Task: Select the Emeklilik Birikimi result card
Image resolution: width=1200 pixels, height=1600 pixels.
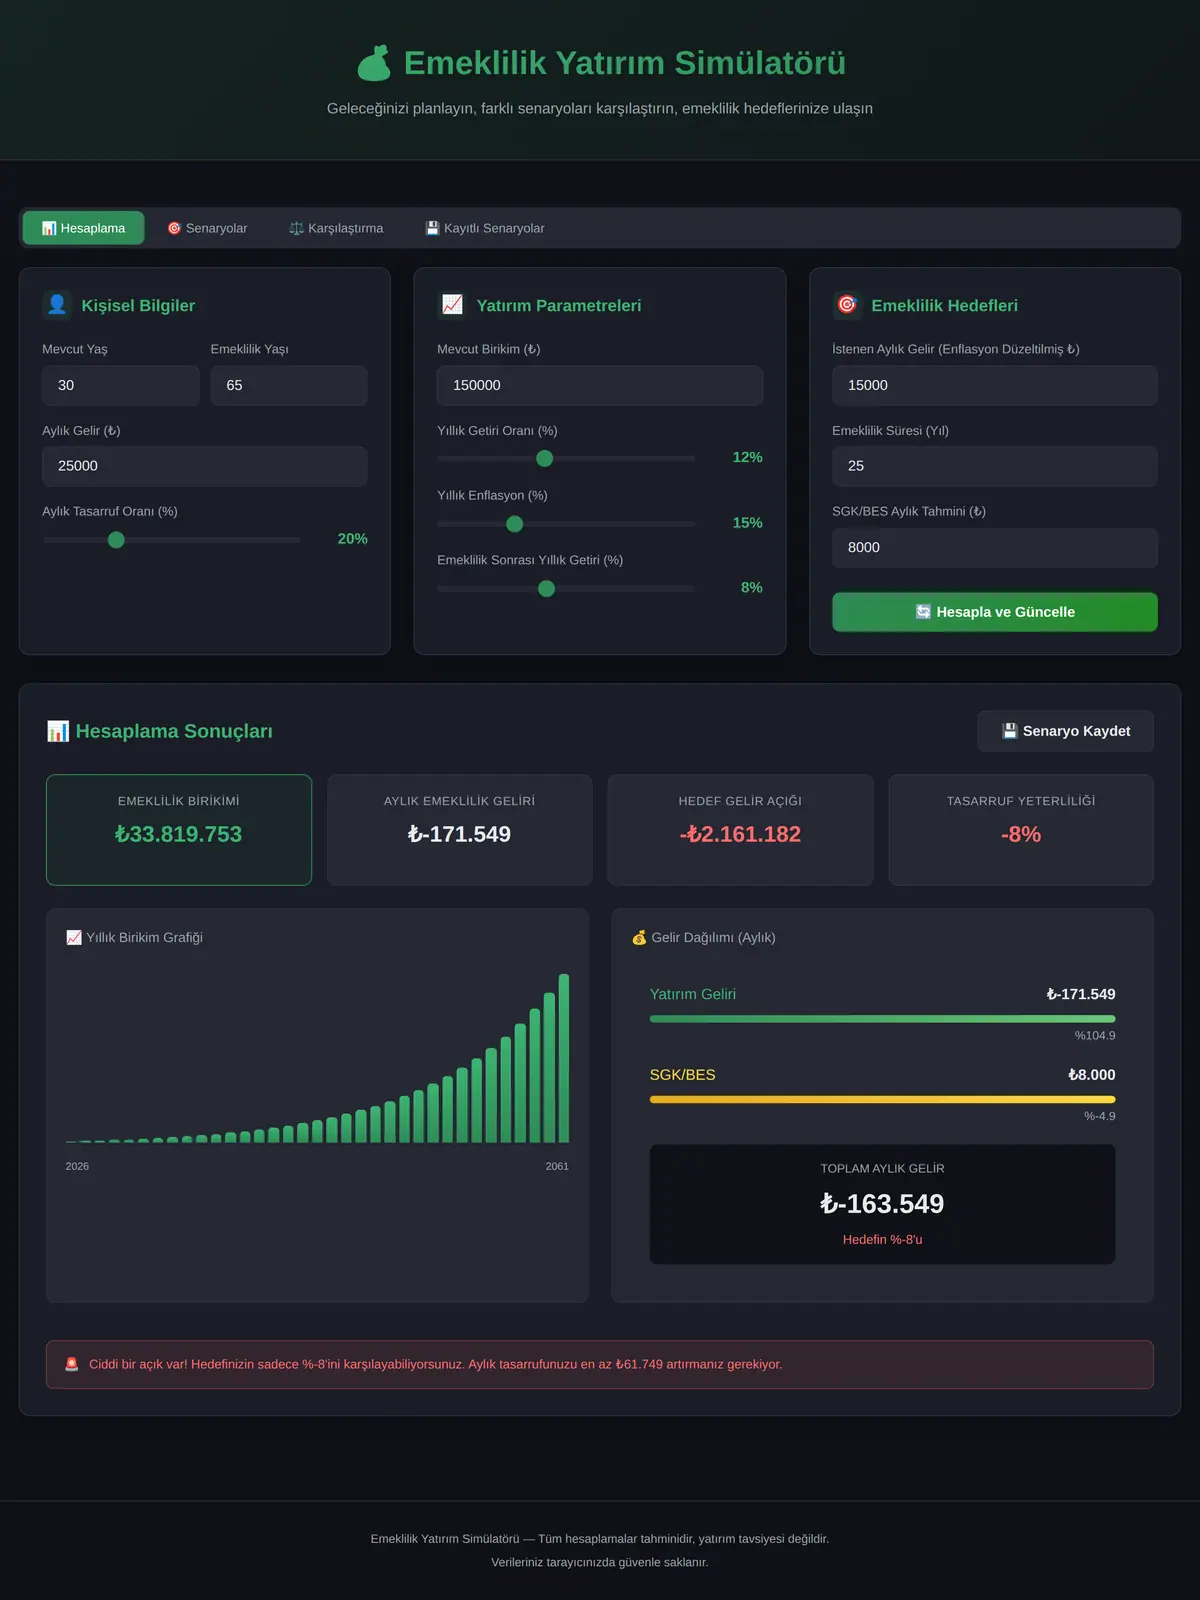Action: click(x=179, y=830)
